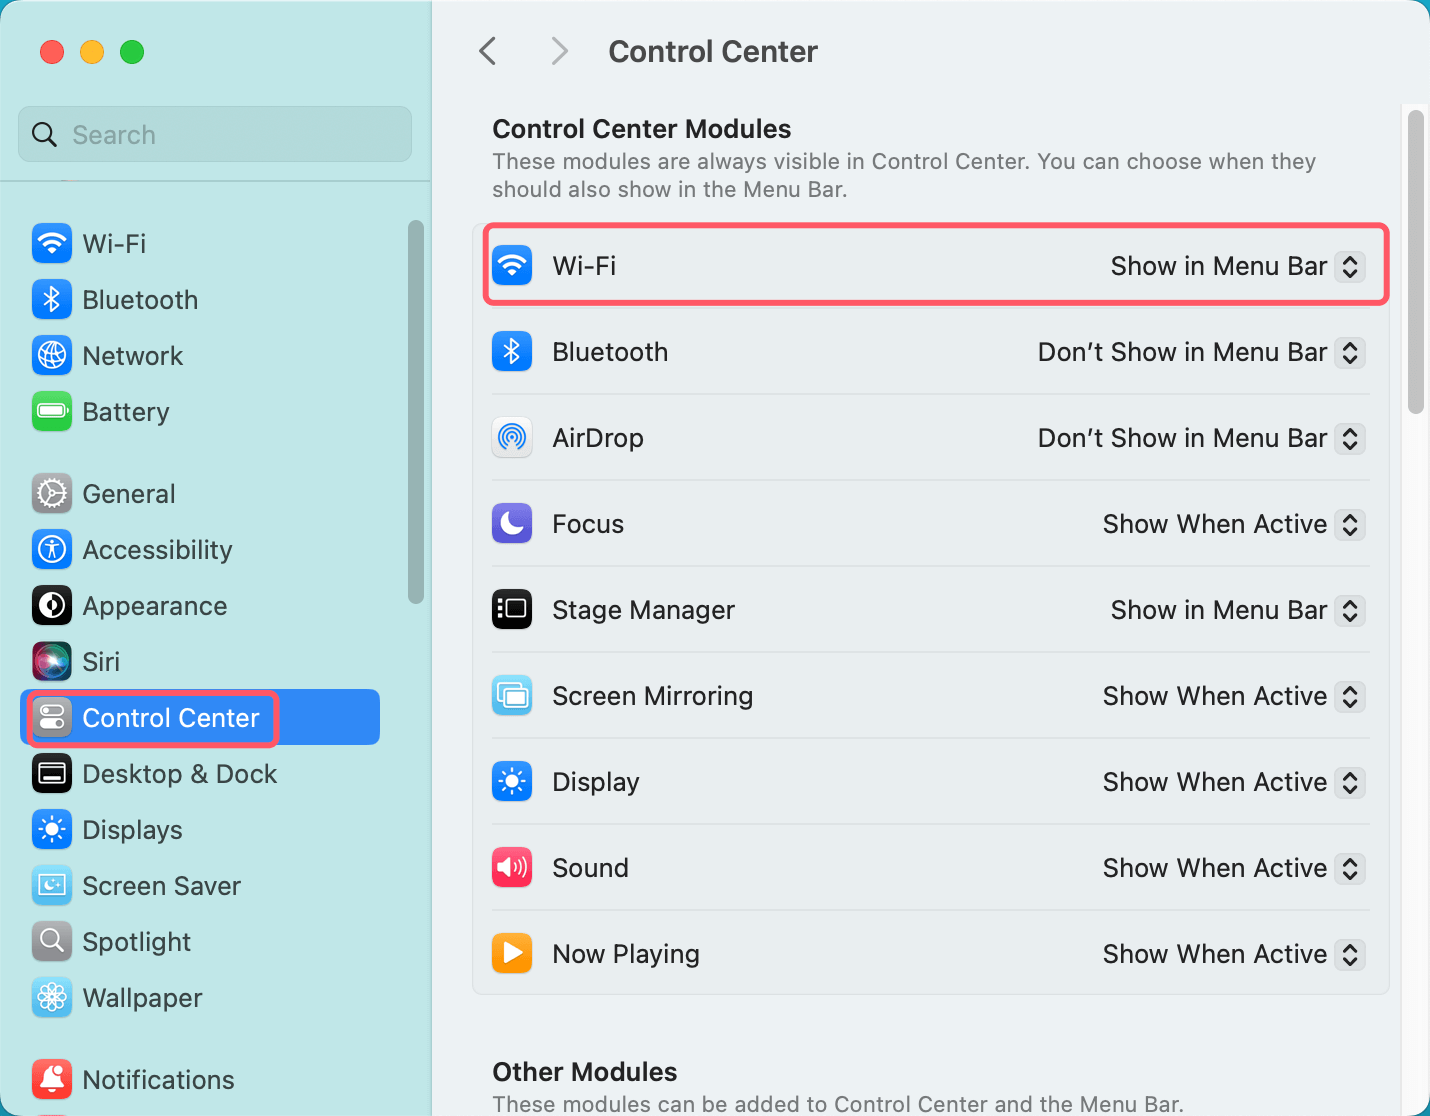Image resolution: width=1430 pixels, height=1116 pixels.
Task: Click the Stage Manager module icon
Action: click(x=512, y=610)
